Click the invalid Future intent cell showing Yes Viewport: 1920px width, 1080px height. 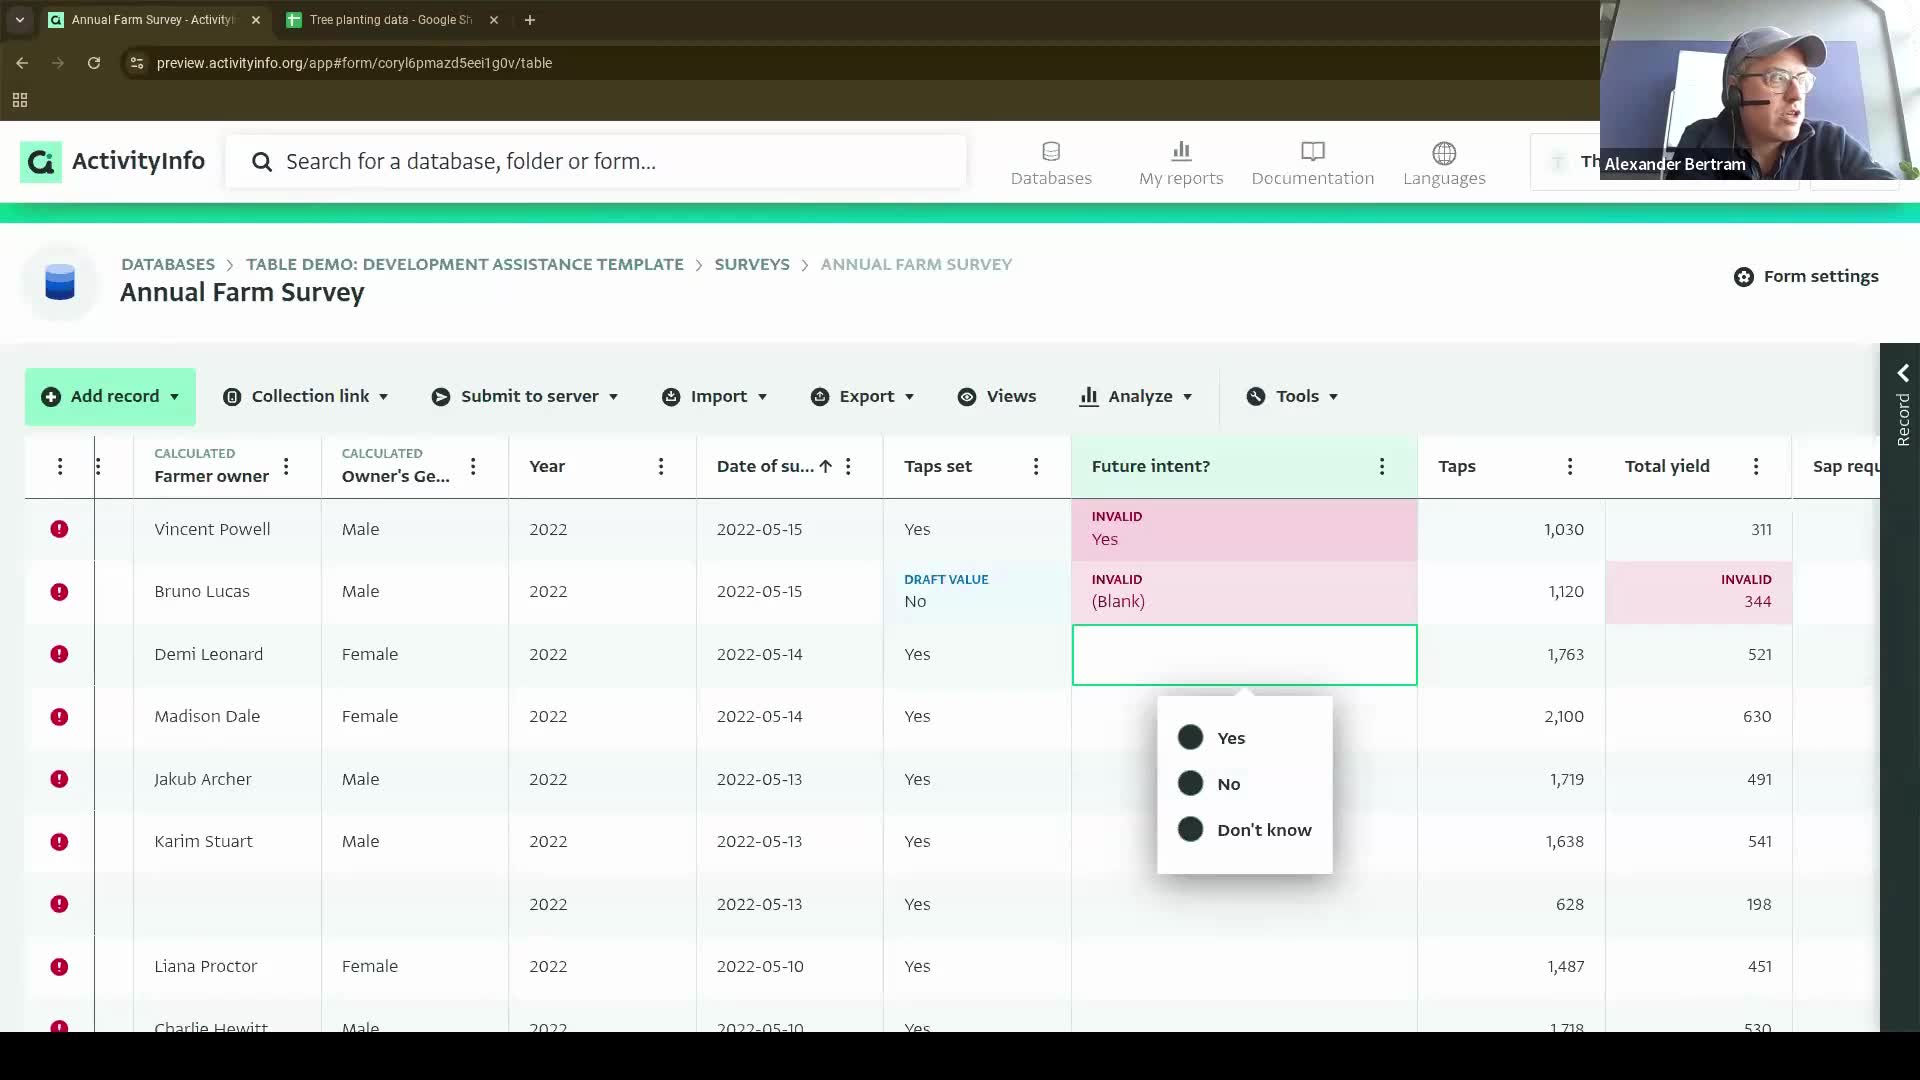click(1244, 529)
